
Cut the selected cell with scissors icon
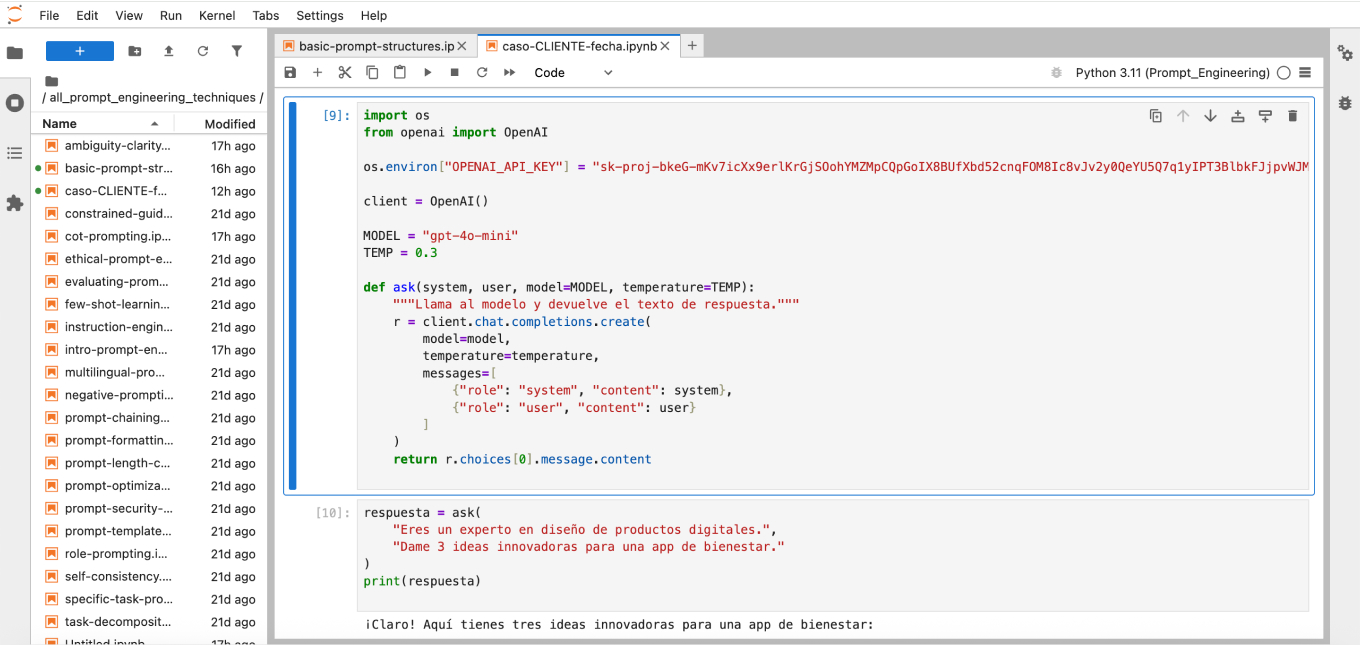345,73
